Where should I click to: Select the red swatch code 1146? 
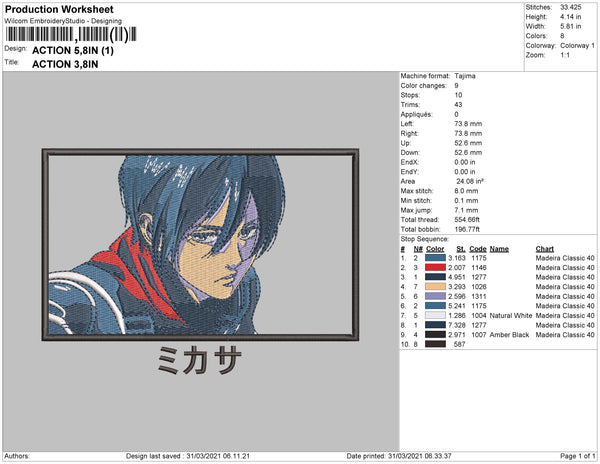coord(435,268)
